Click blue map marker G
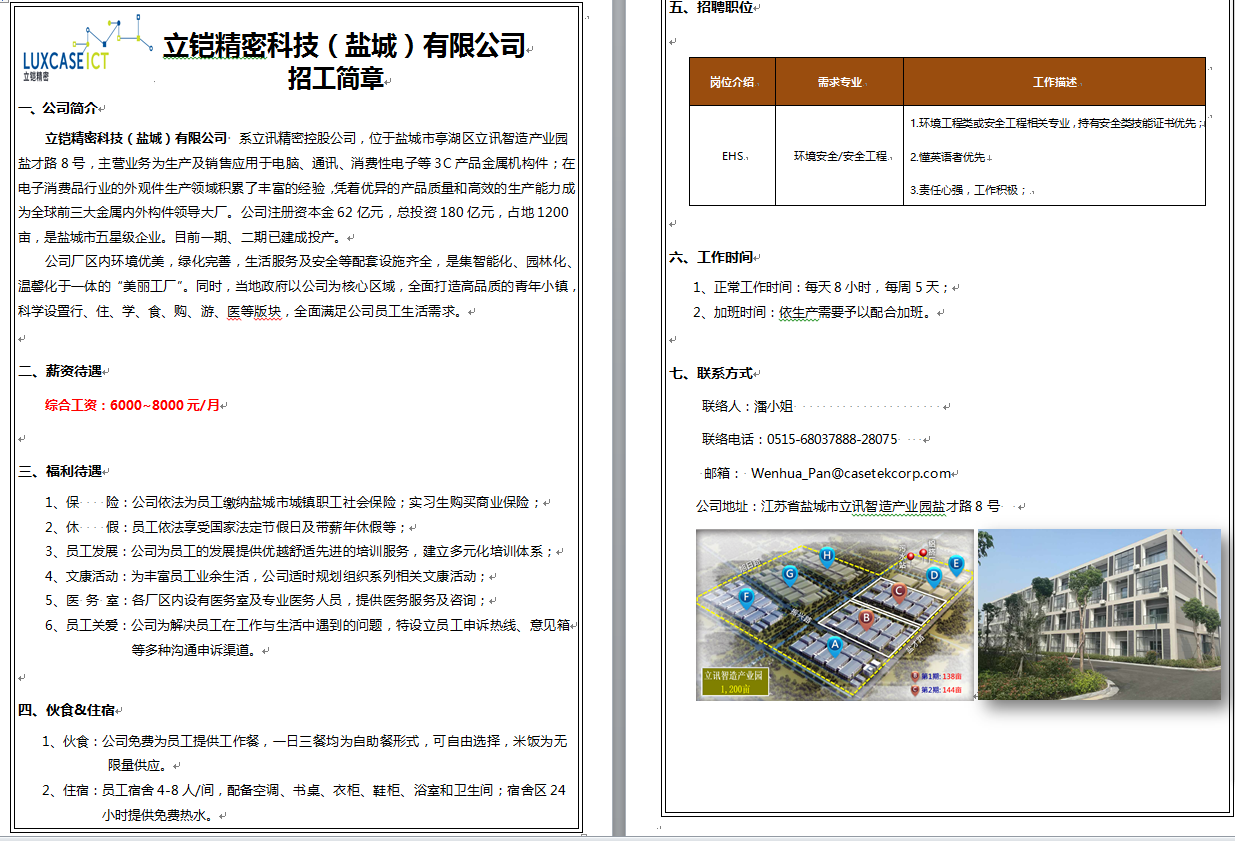The width and height of the screenshot is (1235, 841). pyautogui.click(x=790, y=573)
